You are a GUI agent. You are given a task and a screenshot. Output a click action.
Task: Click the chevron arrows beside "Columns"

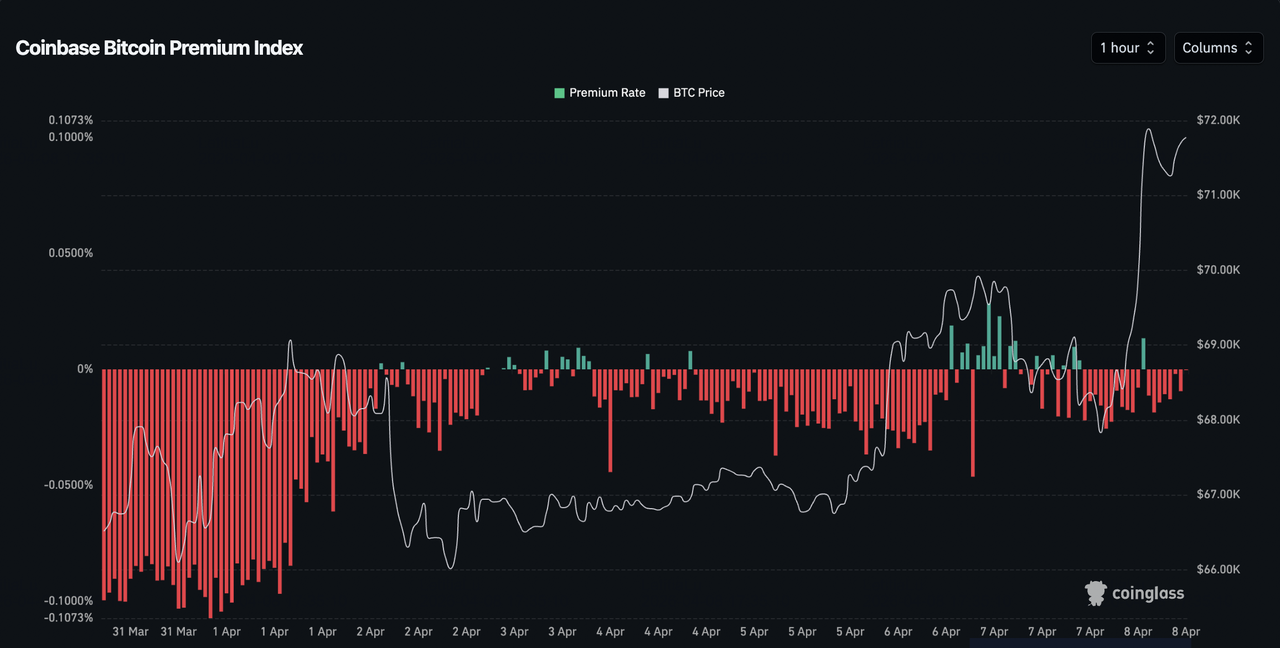(x=1249, y=48)
